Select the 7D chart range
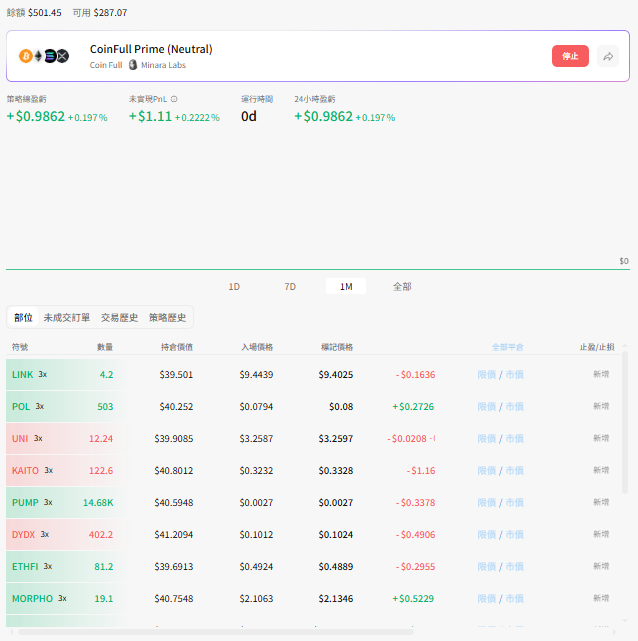The image size is (638, 641). [x=290, y=287]
